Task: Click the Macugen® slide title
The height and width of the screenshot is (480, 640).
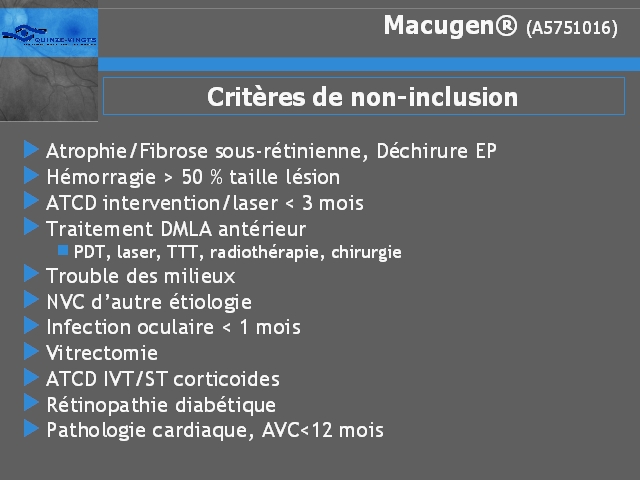Action: click(x=451, y=26)
